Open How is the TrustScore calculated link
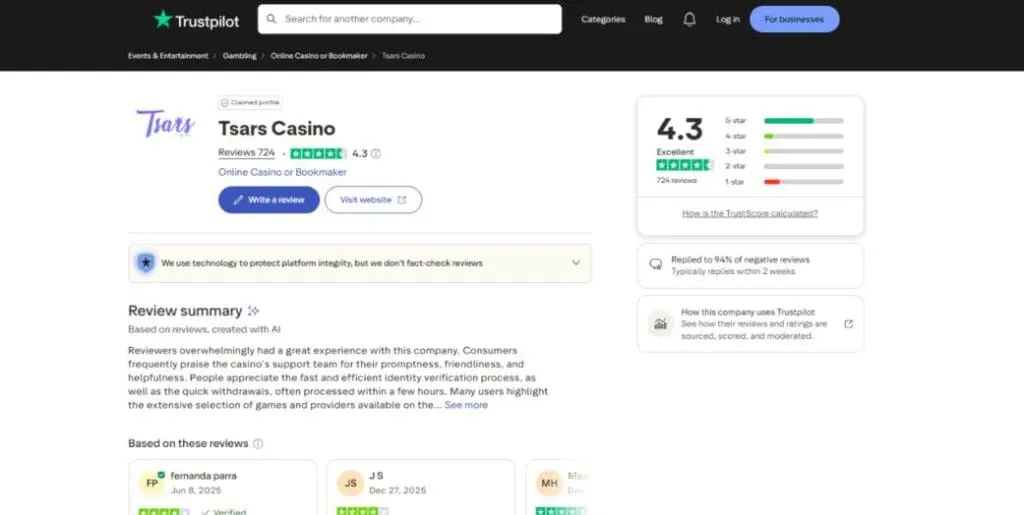Screen dimensions: 1024x515 750,213
